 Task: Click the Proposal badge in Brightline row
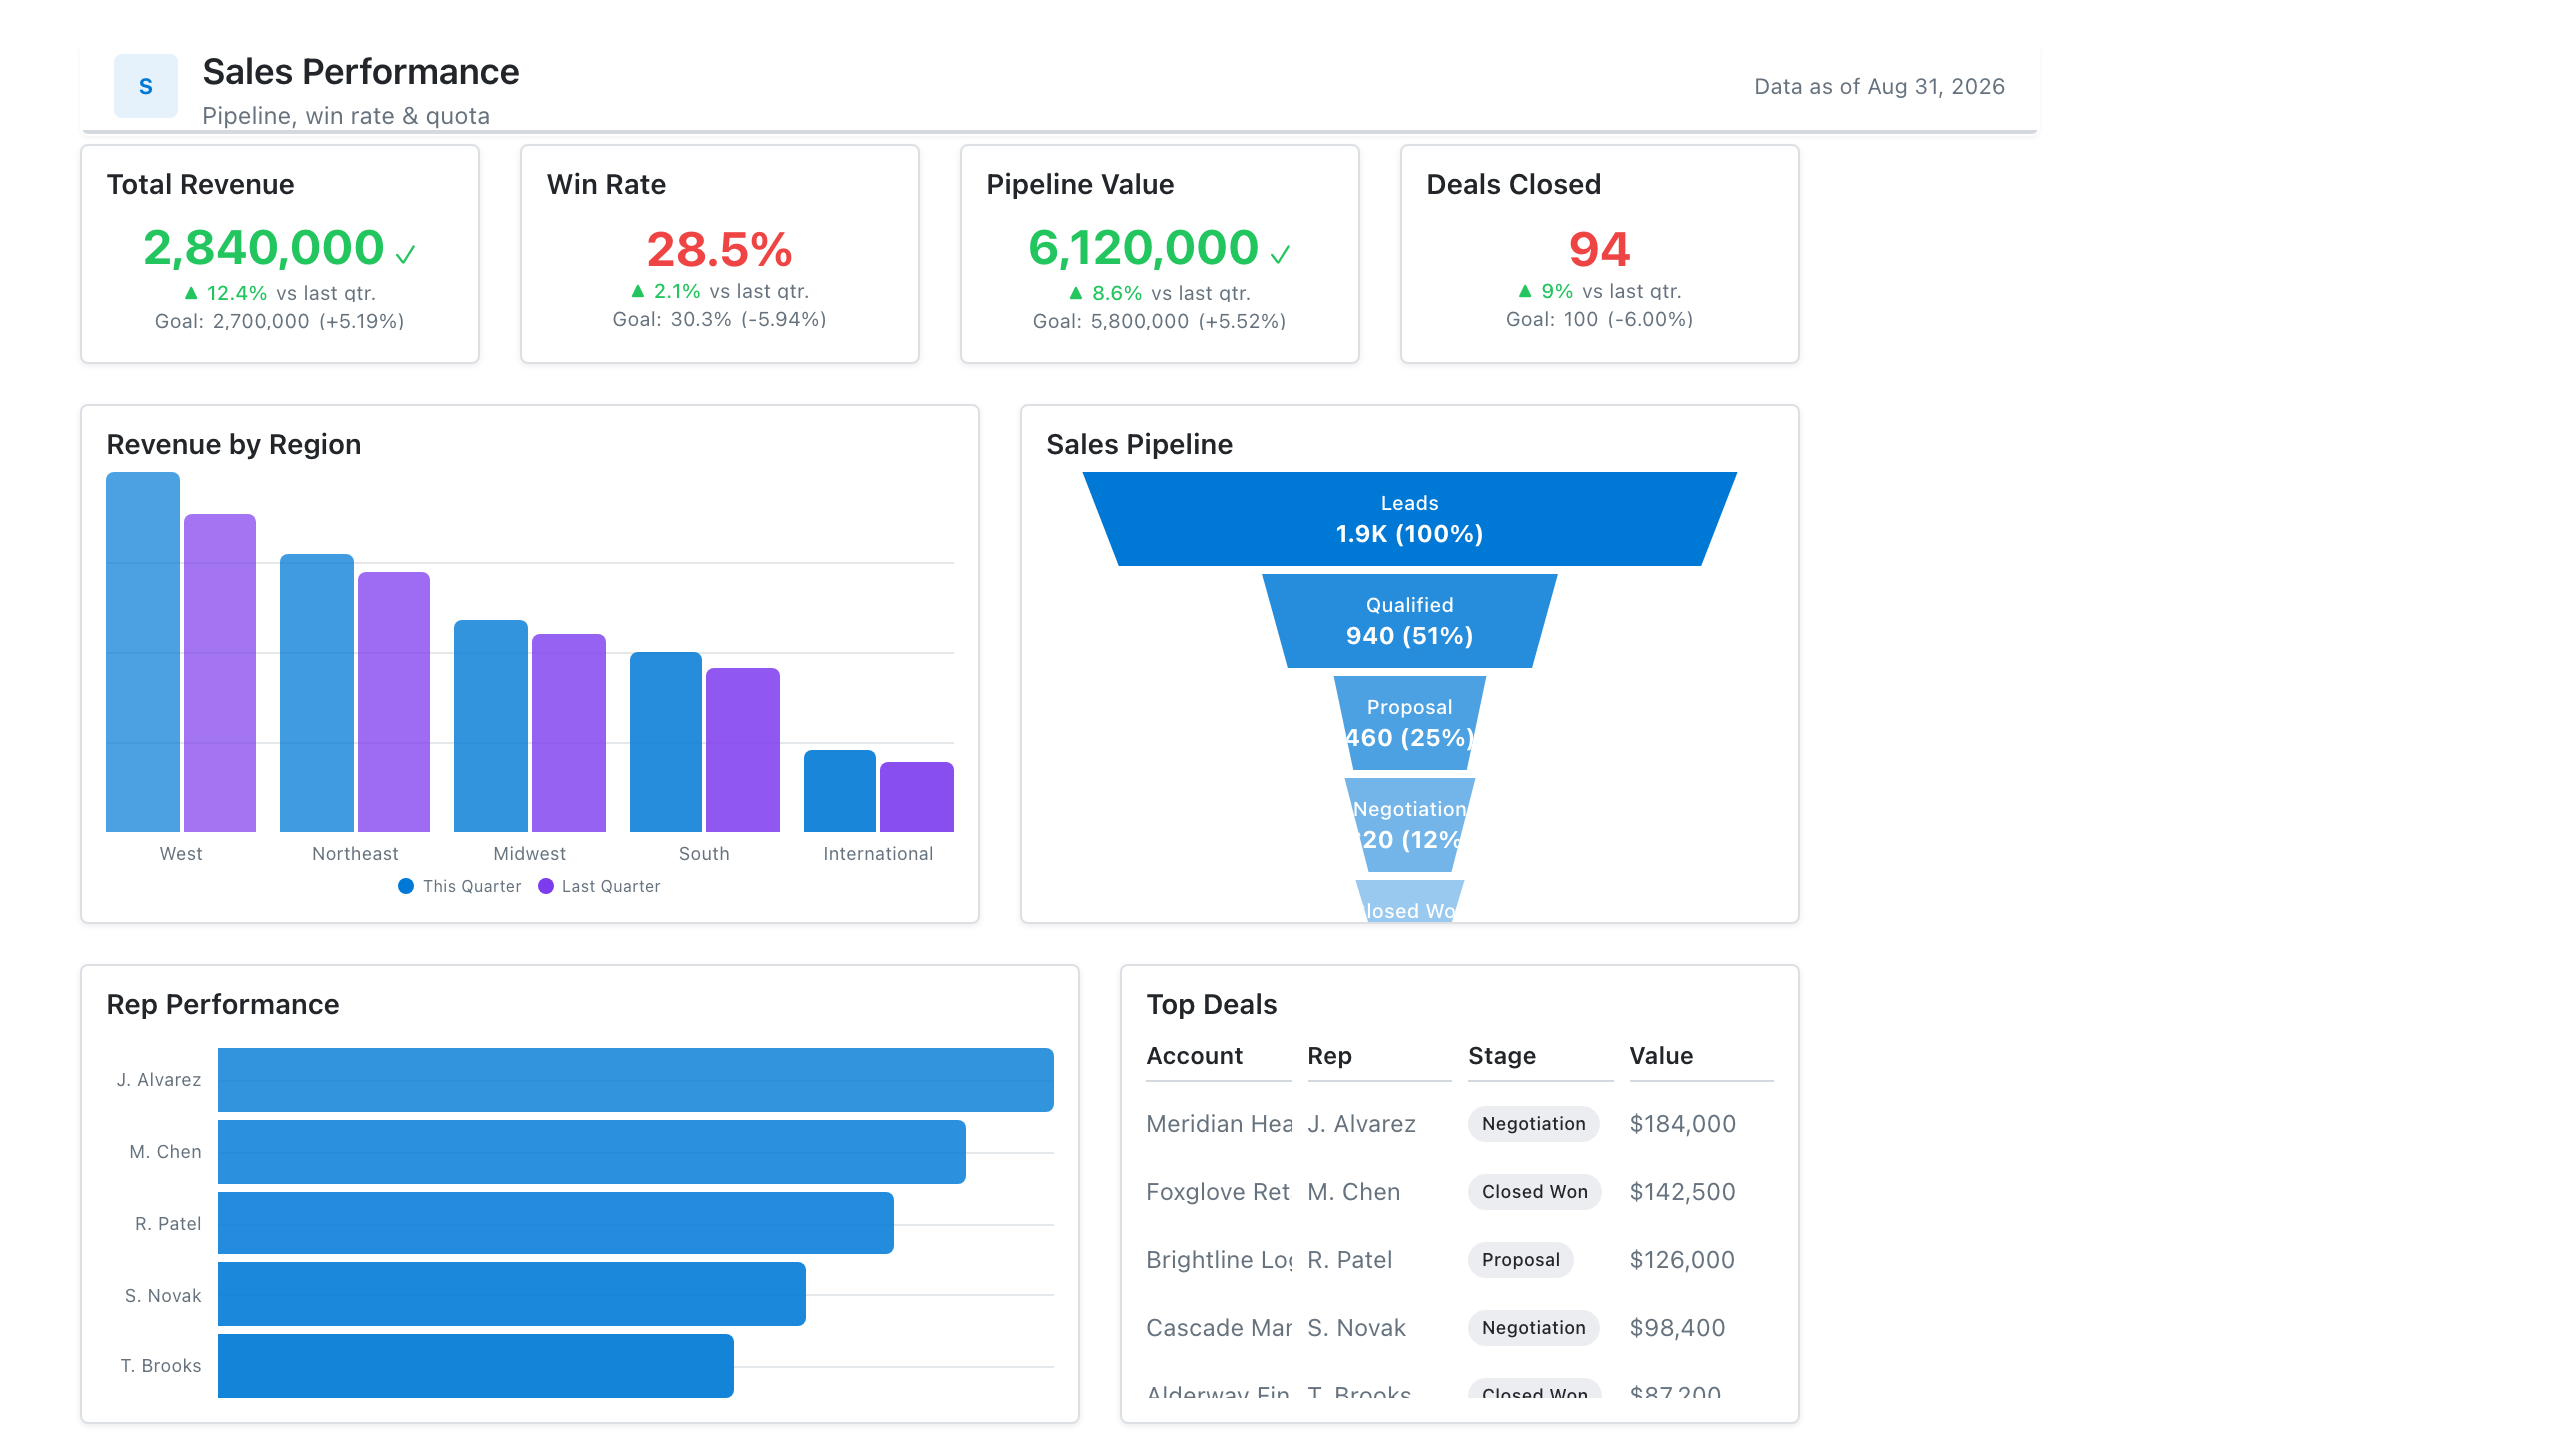point(1521,1260)
